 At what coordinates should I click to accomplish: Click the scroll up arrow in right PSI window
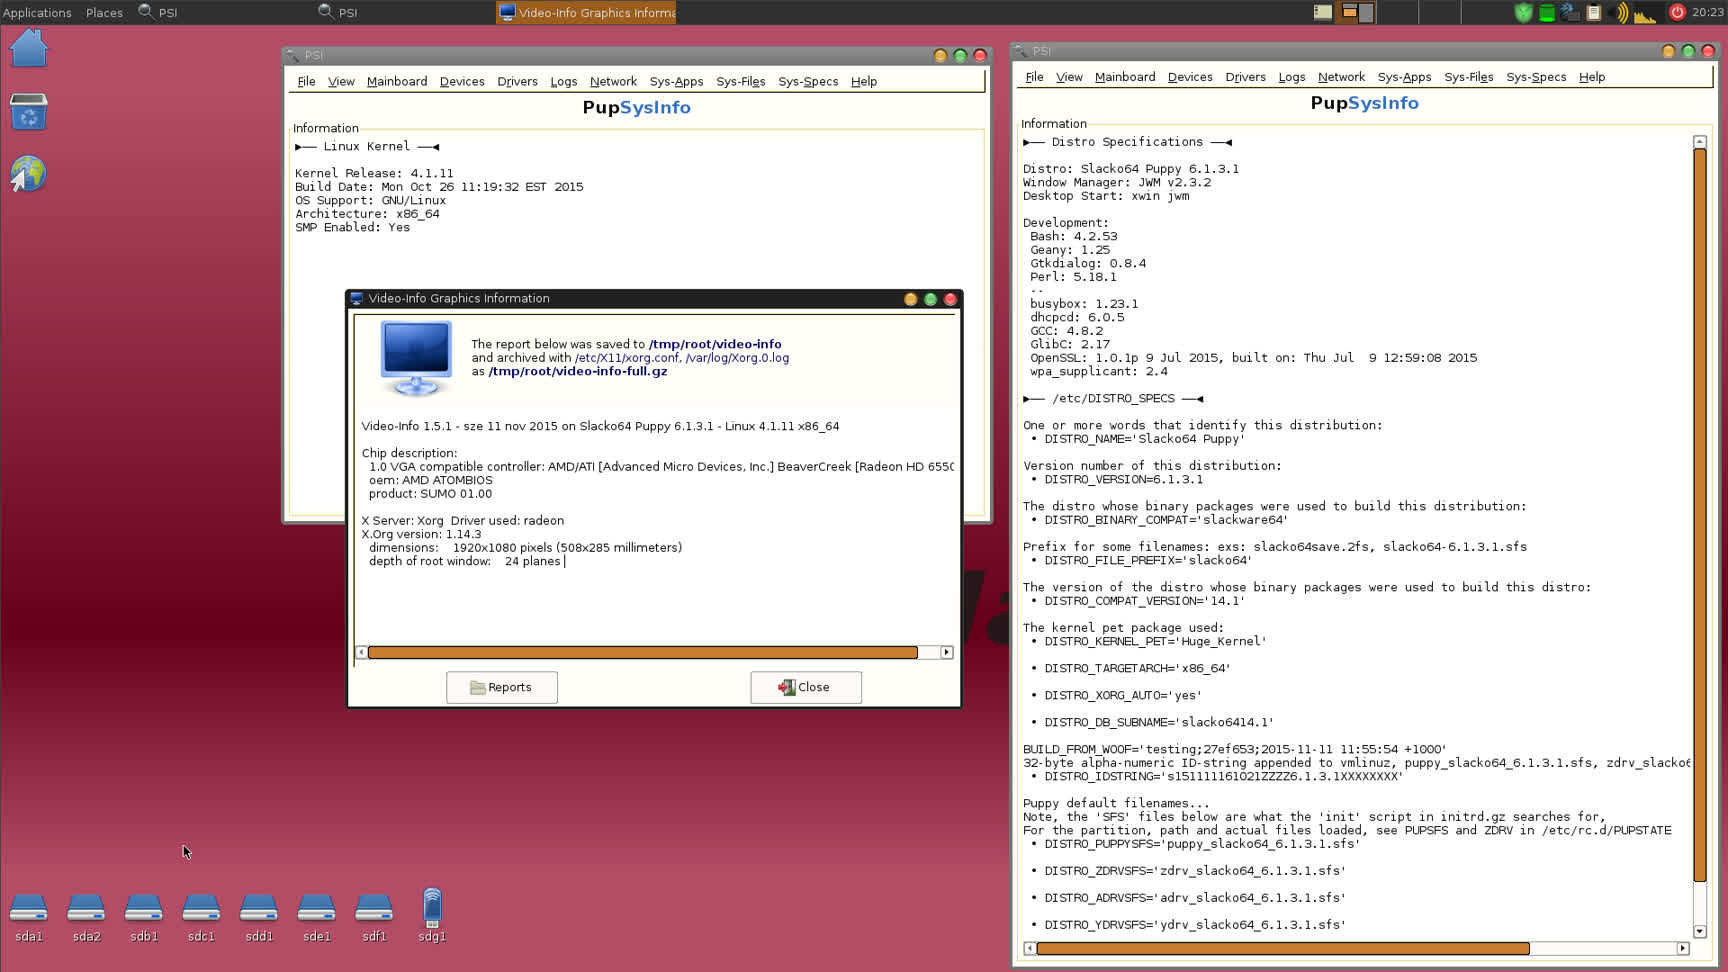(1699, 141)
